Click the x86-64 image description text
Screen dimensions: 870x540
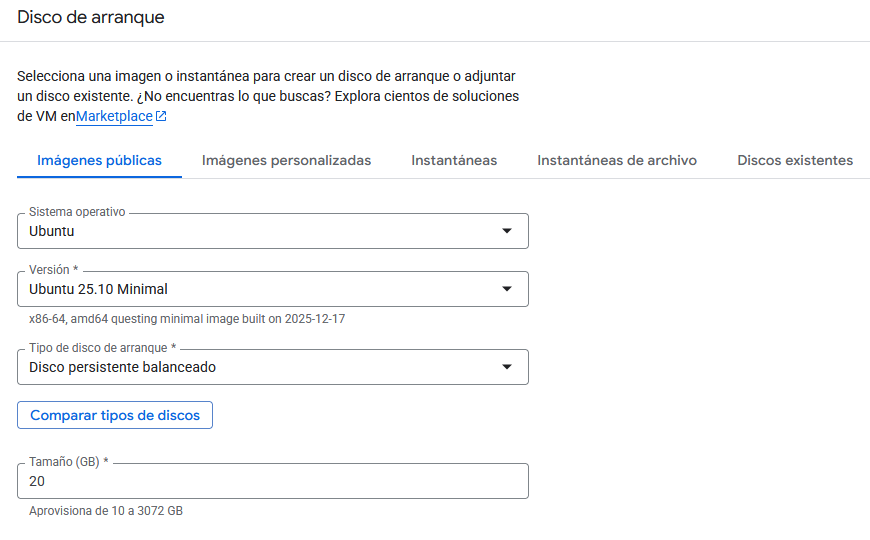[187, 319]
